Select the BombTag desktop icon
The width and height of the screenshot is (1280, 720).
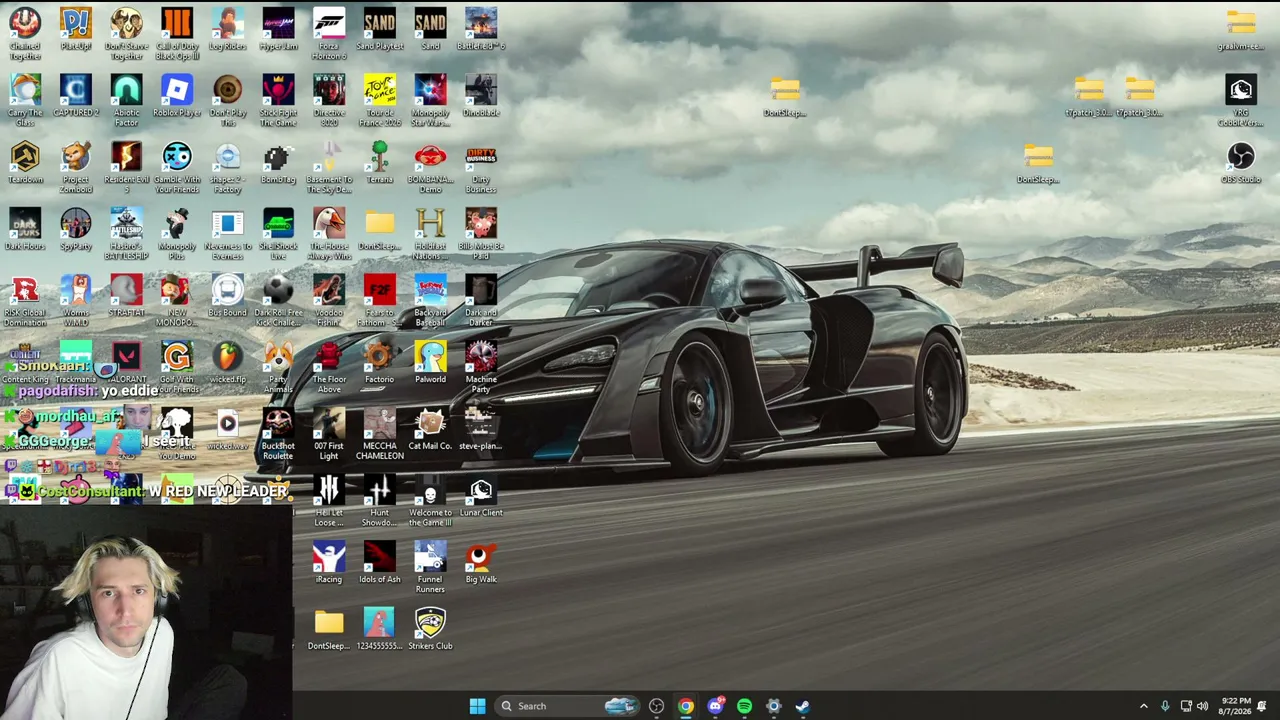(x=278, y=163)
